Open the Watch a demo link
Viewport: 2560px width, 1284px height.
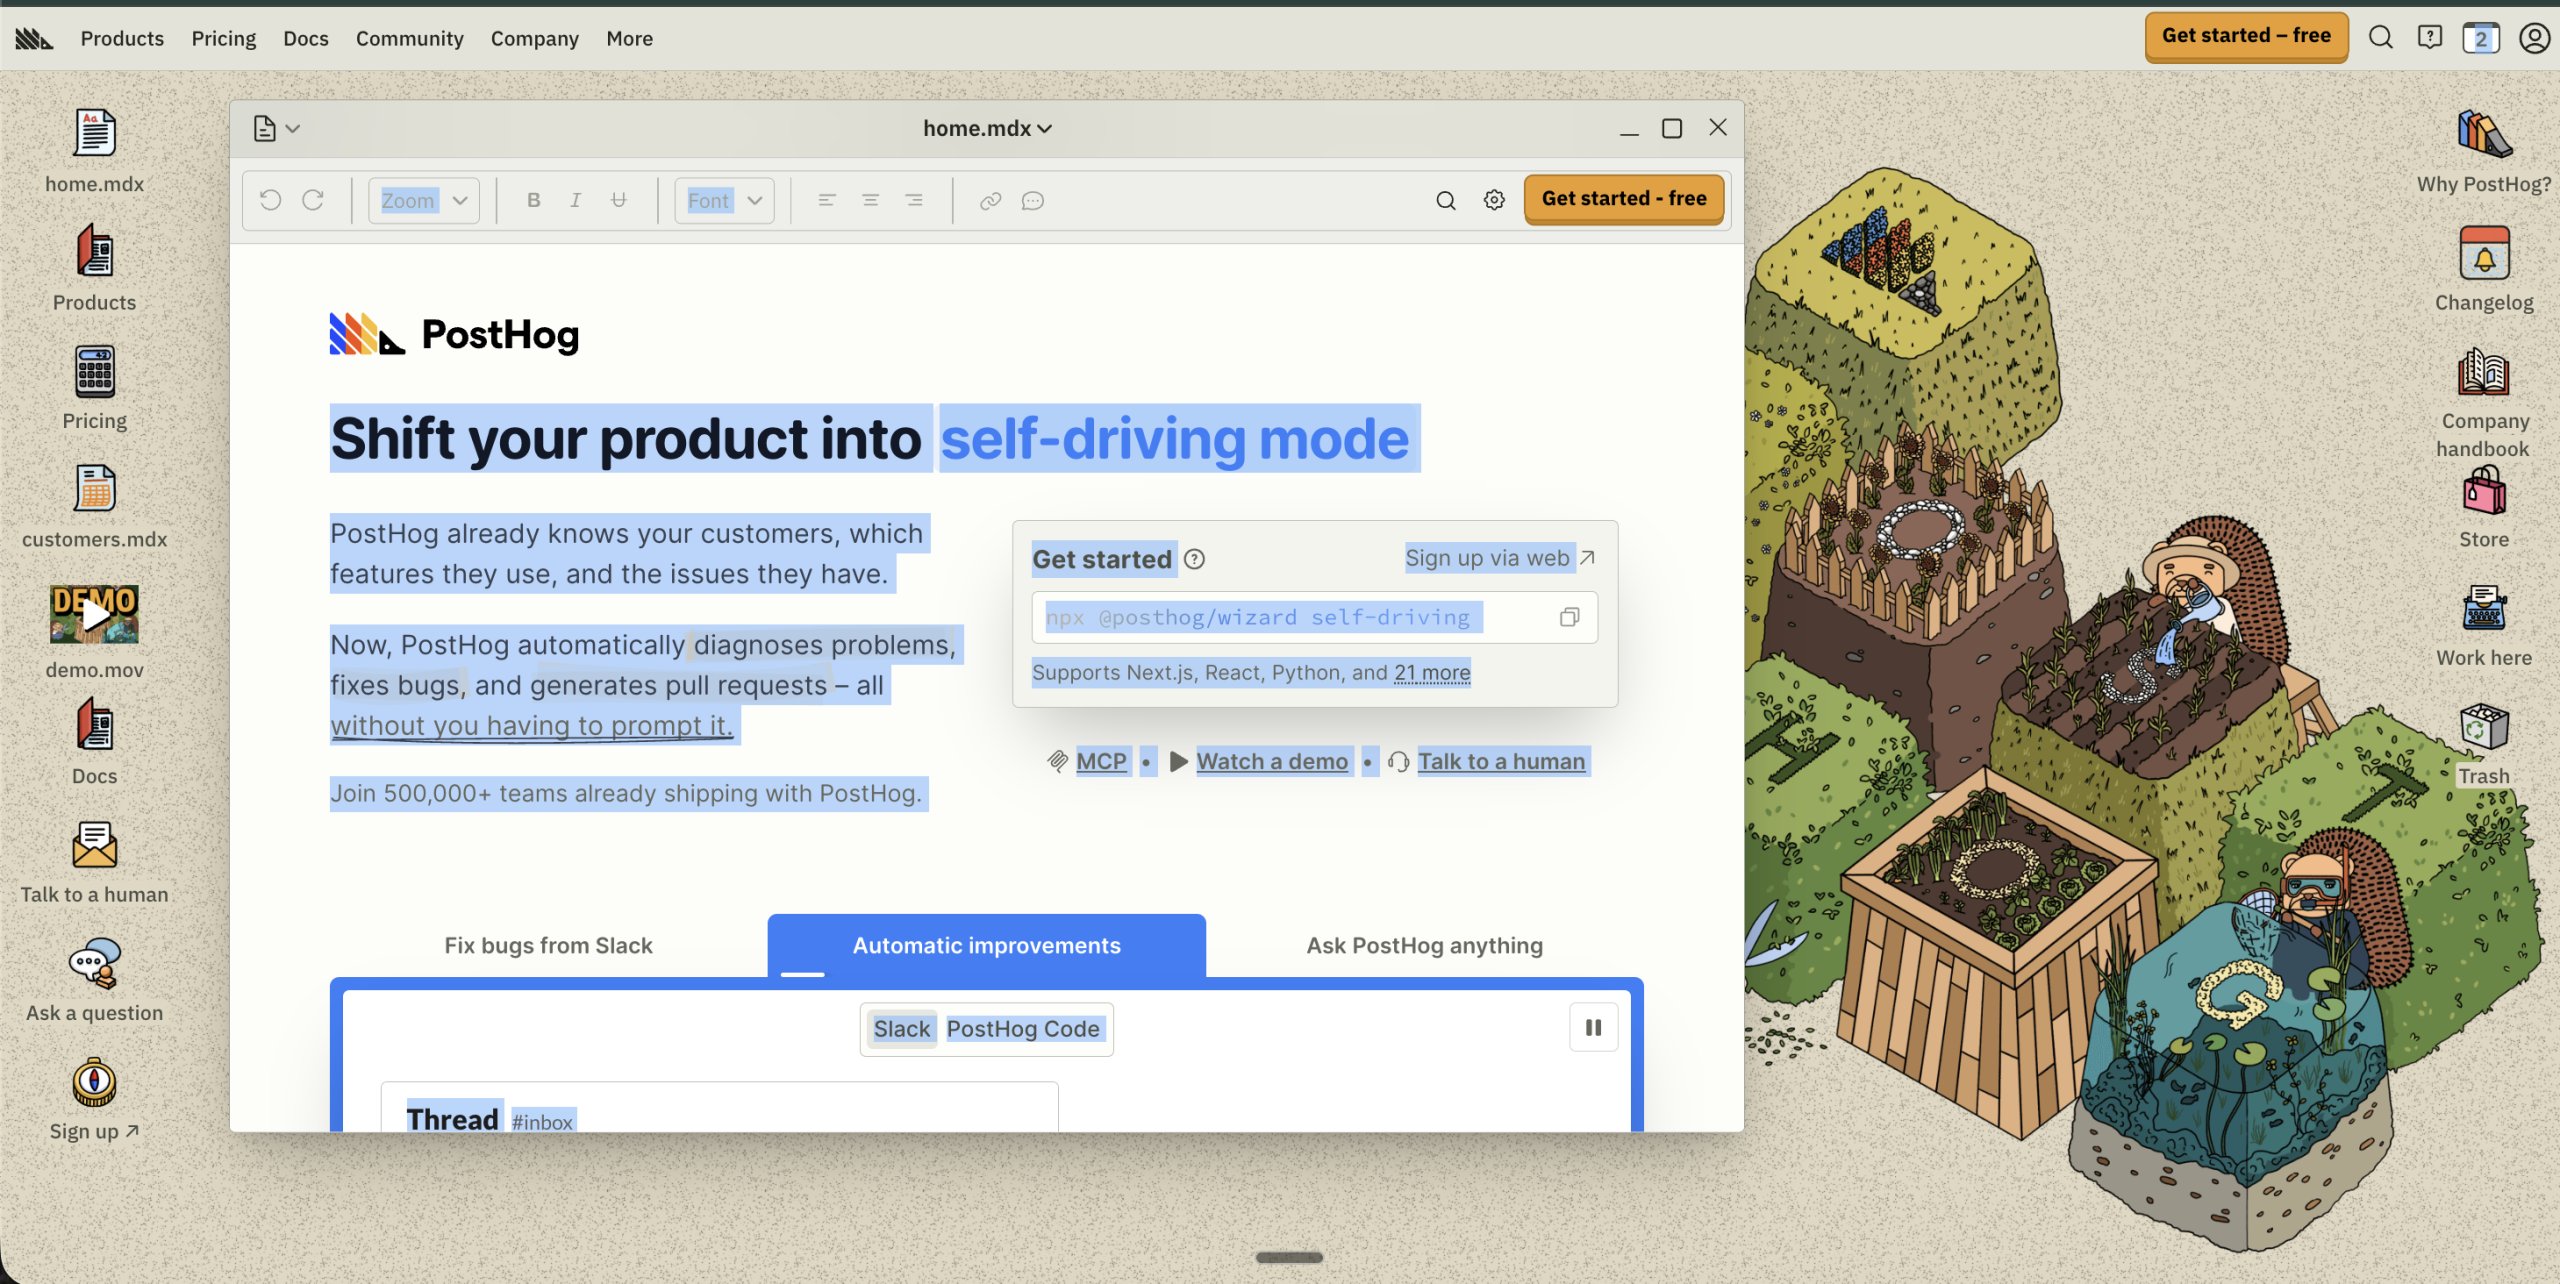point(1272,761)
